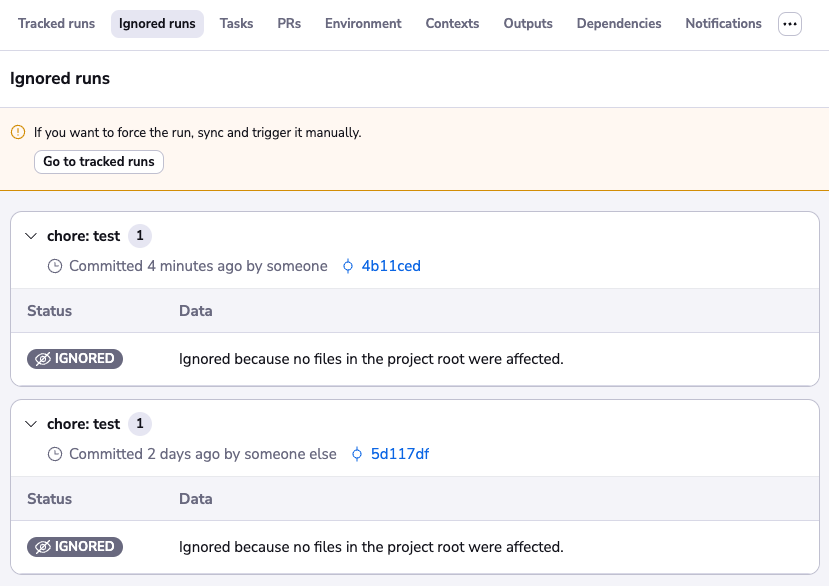
Task: Click the clock icon beside 'Committed 2 days ago'
Action: coord(55,454)
